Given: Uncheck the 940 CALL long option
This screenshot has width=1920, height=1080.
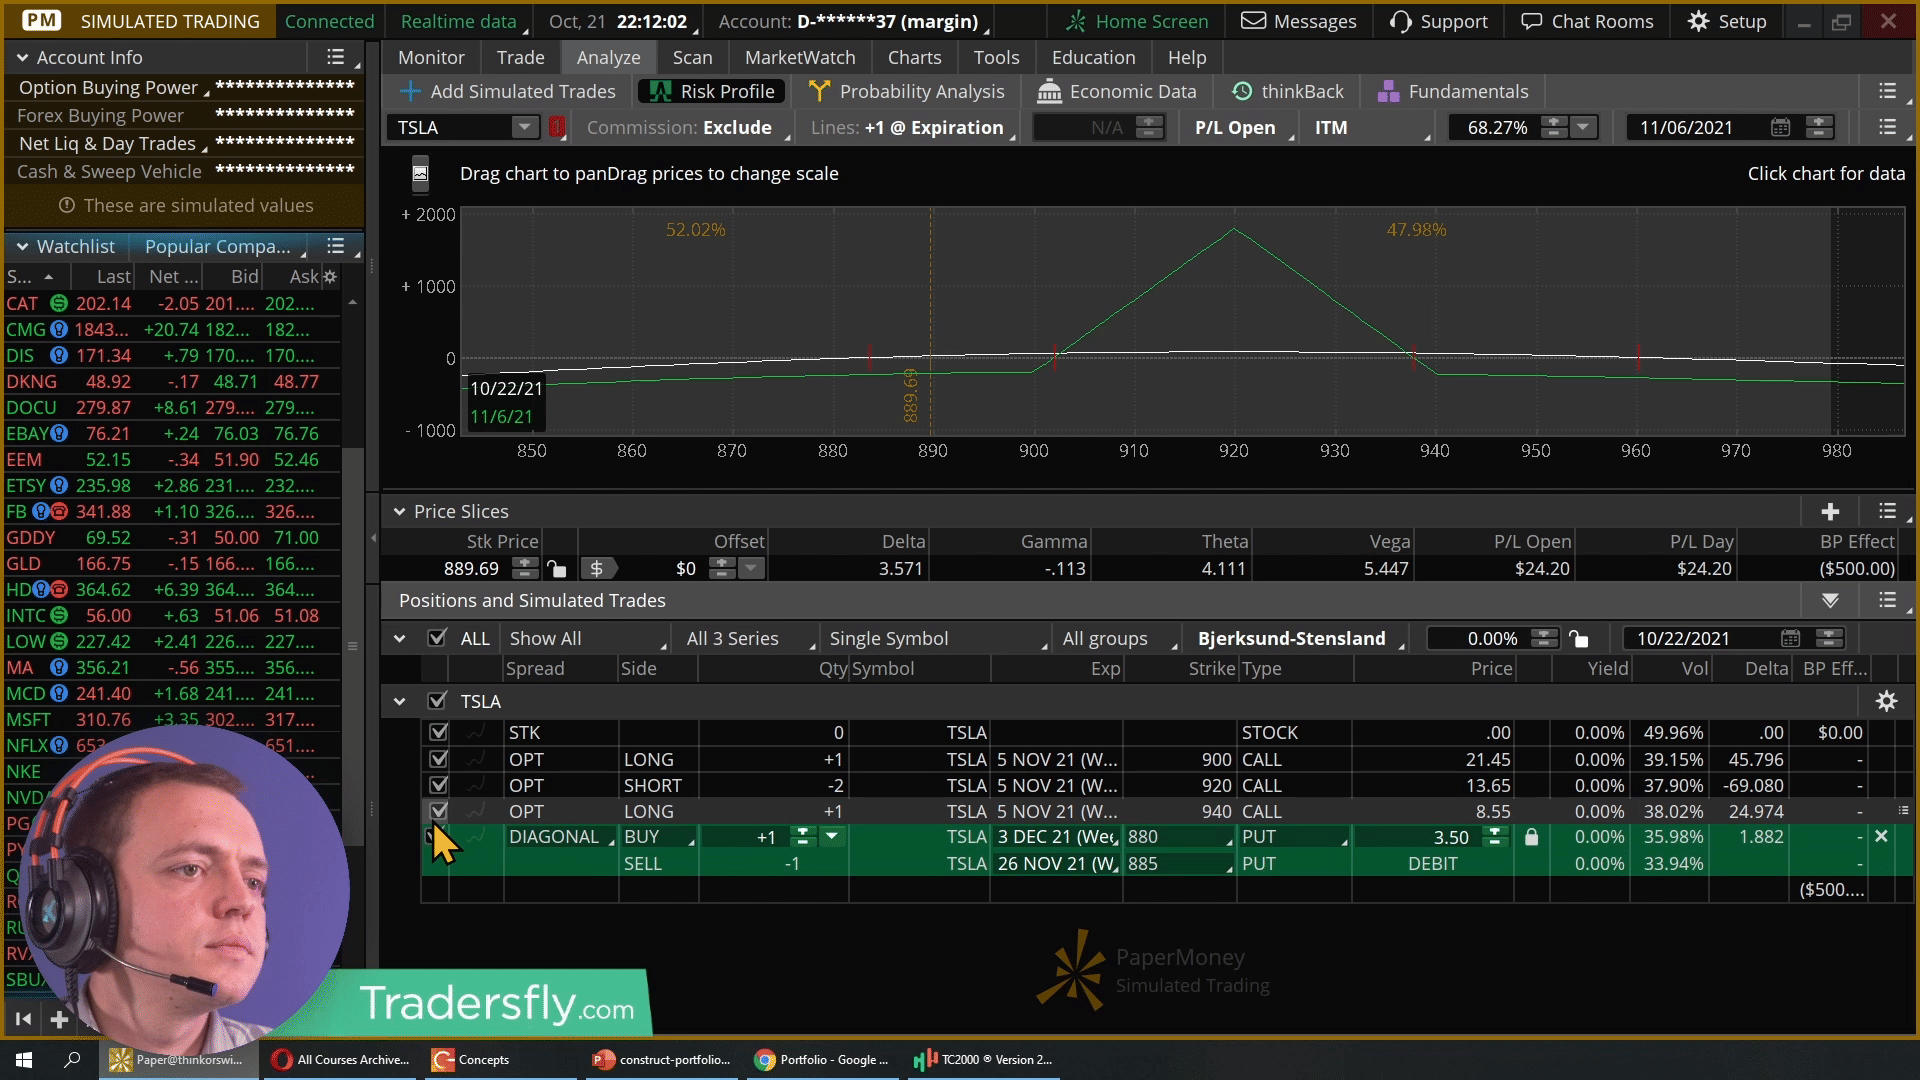Looking at the screenshot, I should 438,811.
